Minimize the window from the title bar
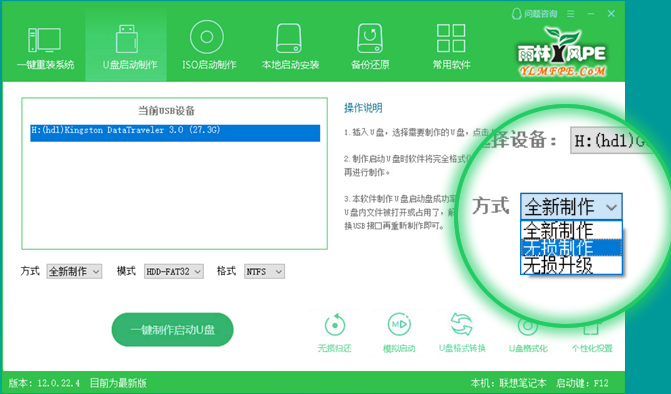Image resolution: width=671 pixels, height=394 pixels. point(591,14)
